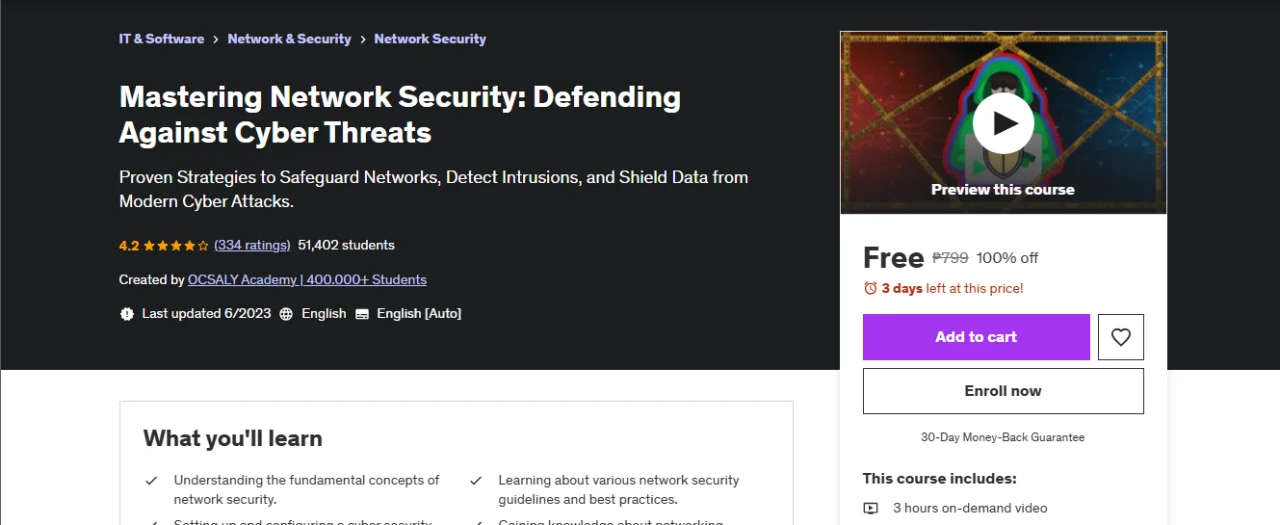Open Network & Security breadcrumb link

click(289, 39)
